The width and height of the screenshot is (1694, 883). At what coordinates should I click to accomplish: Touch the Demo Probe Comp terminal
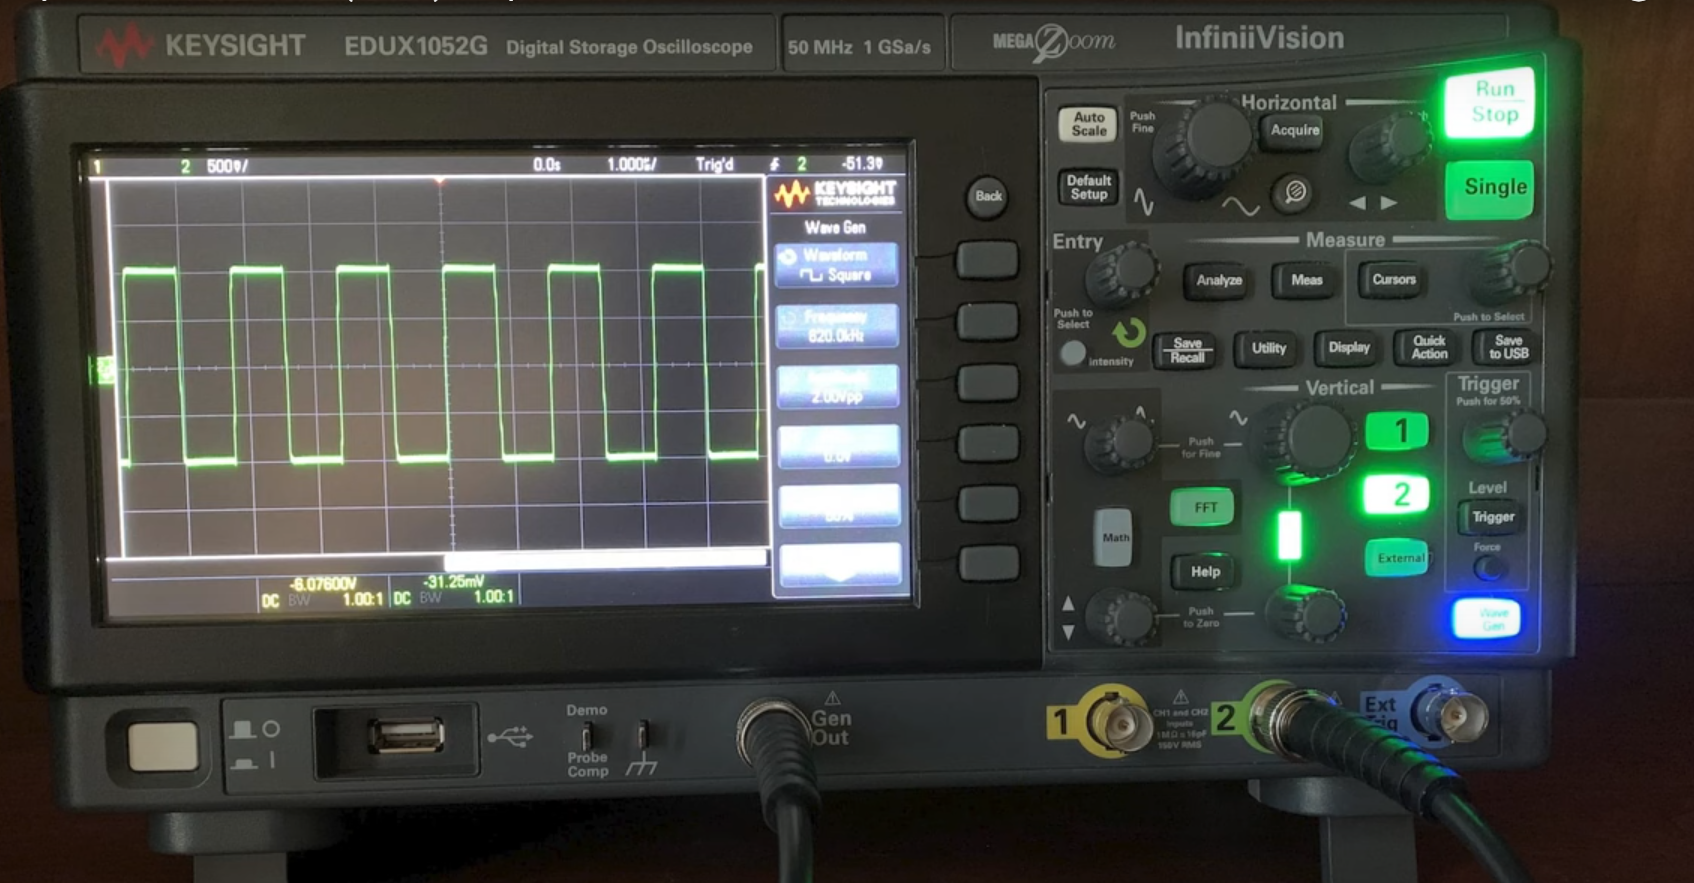(x=588, y=739)
